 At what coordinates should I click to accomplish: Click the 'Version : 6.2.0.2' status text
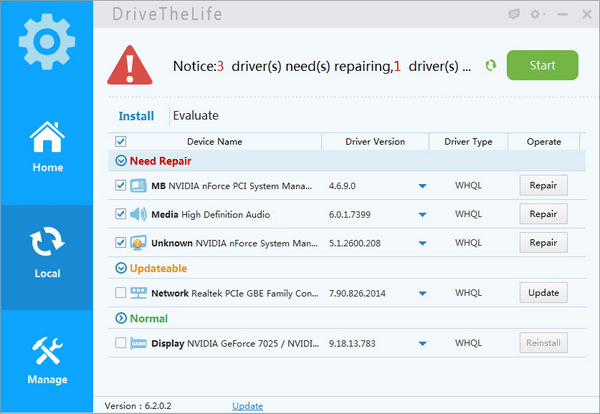pos(138,406)
